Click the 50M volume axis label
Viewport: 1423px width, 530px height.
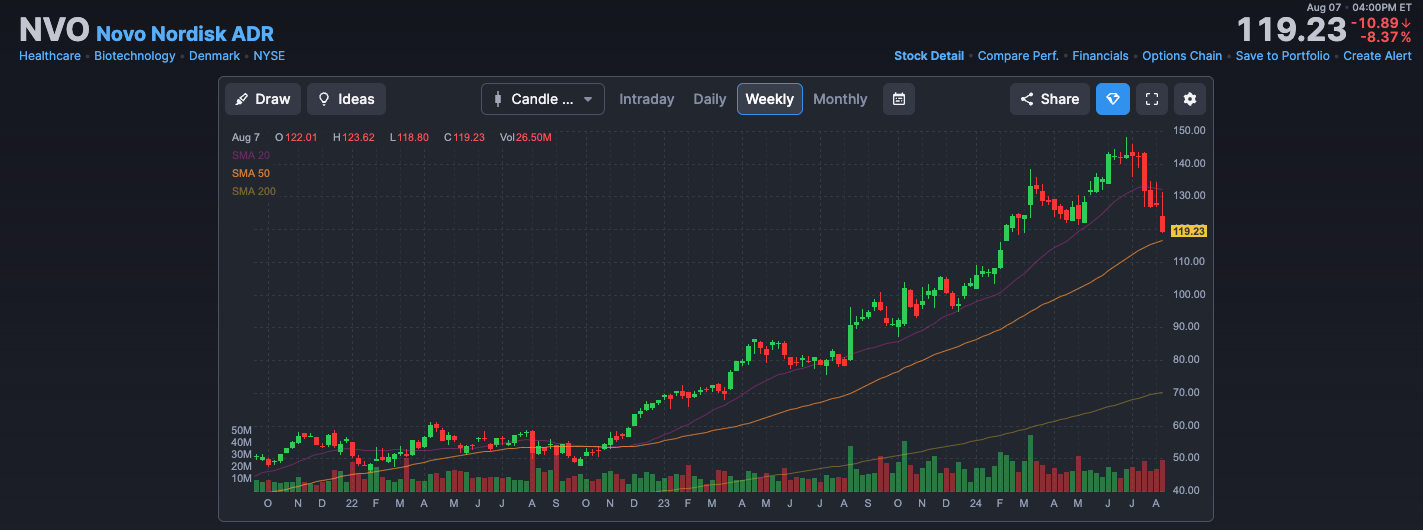point(241,430)
